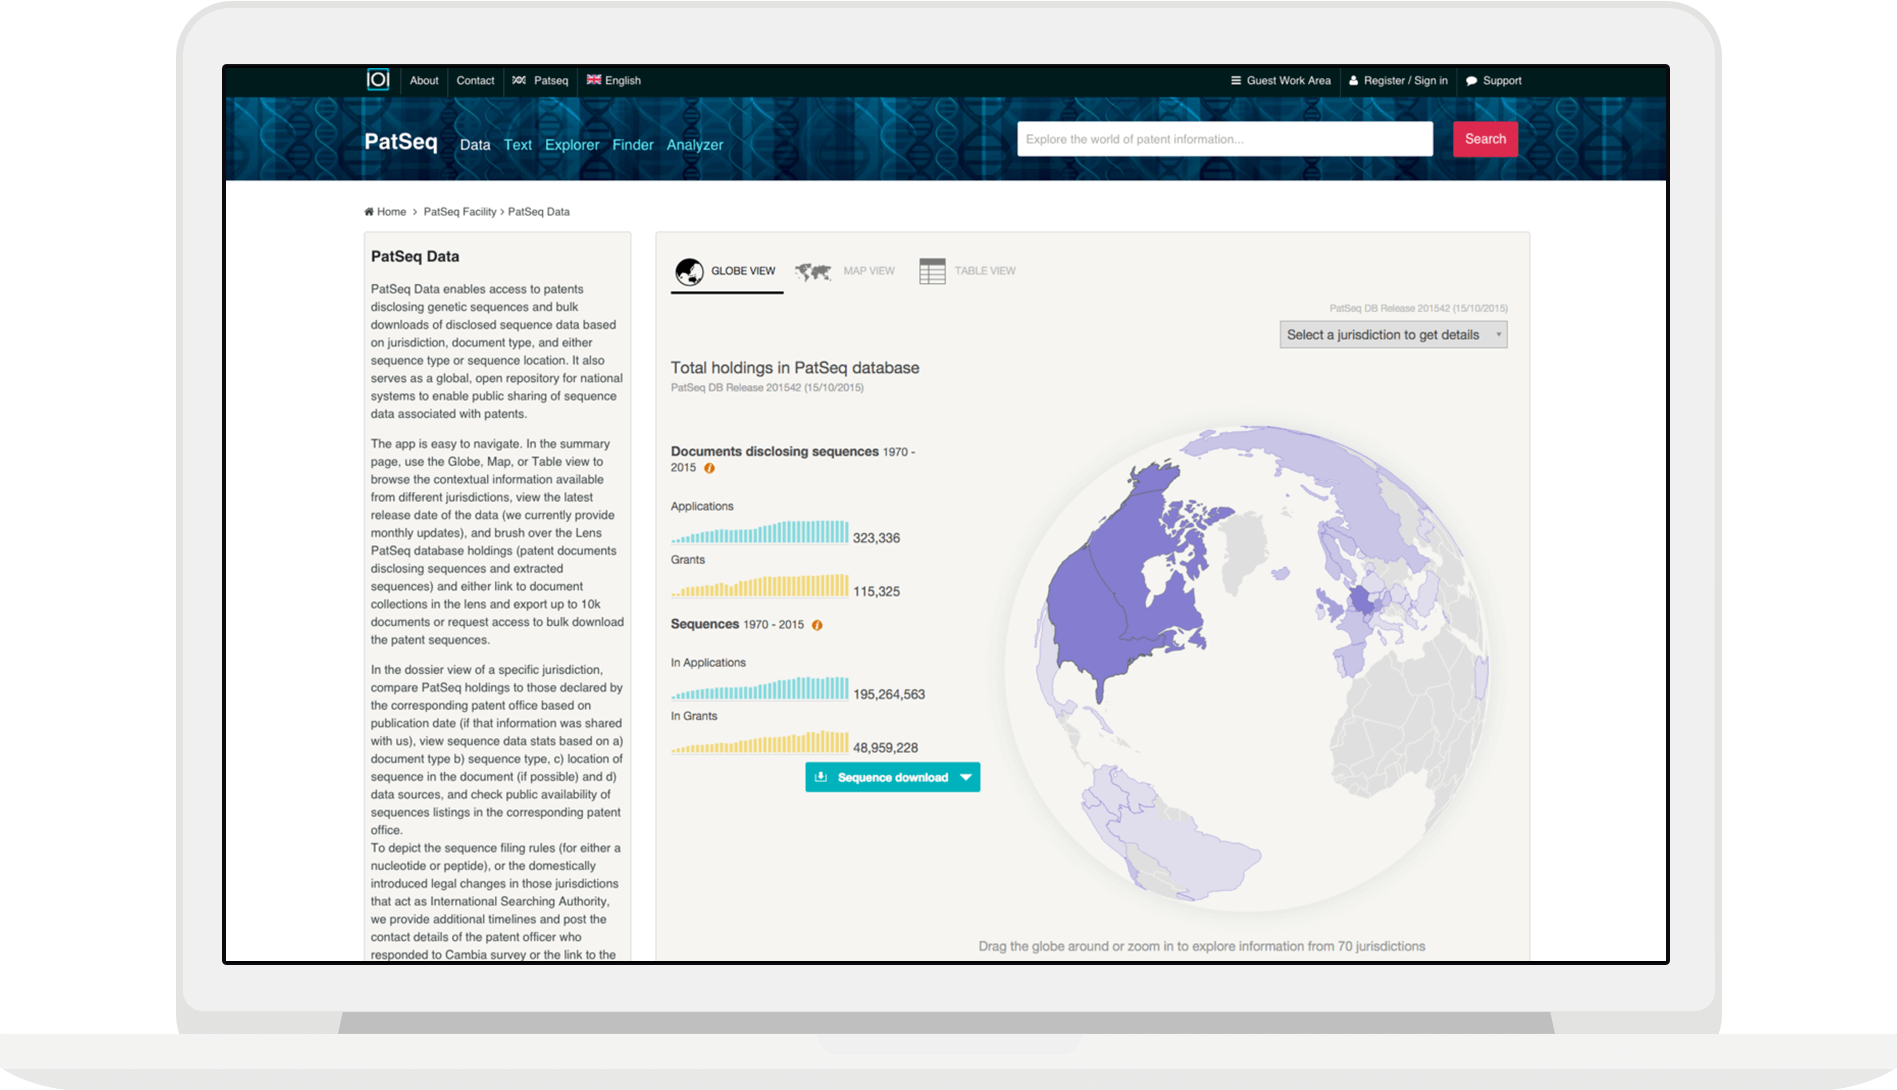Click the info icon beside Documents disclosing sequences
Screen dimensions: 1897x1090
(709, 468)
